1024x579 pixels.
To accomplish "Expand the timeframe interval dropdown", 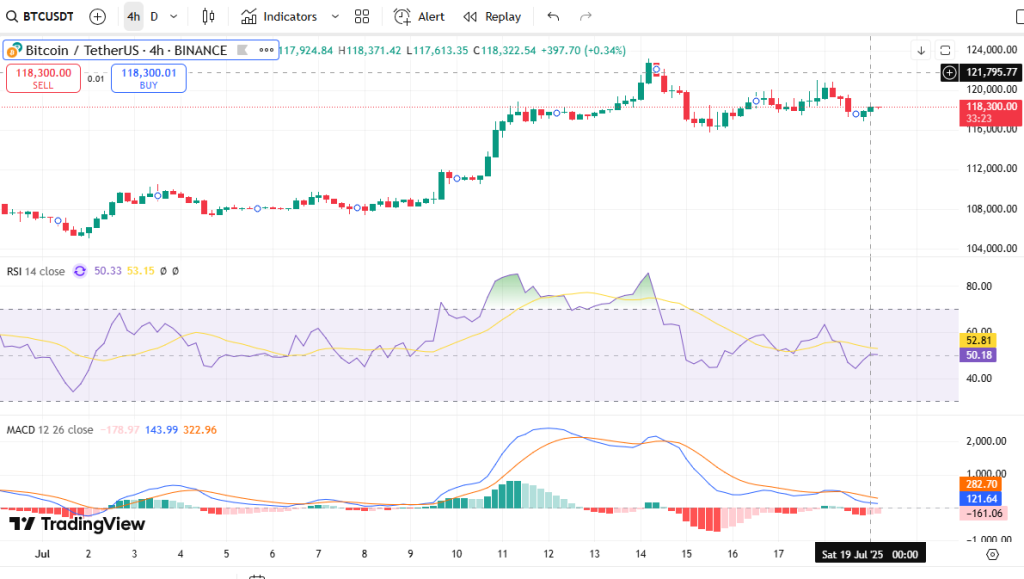I will point(175,16).
